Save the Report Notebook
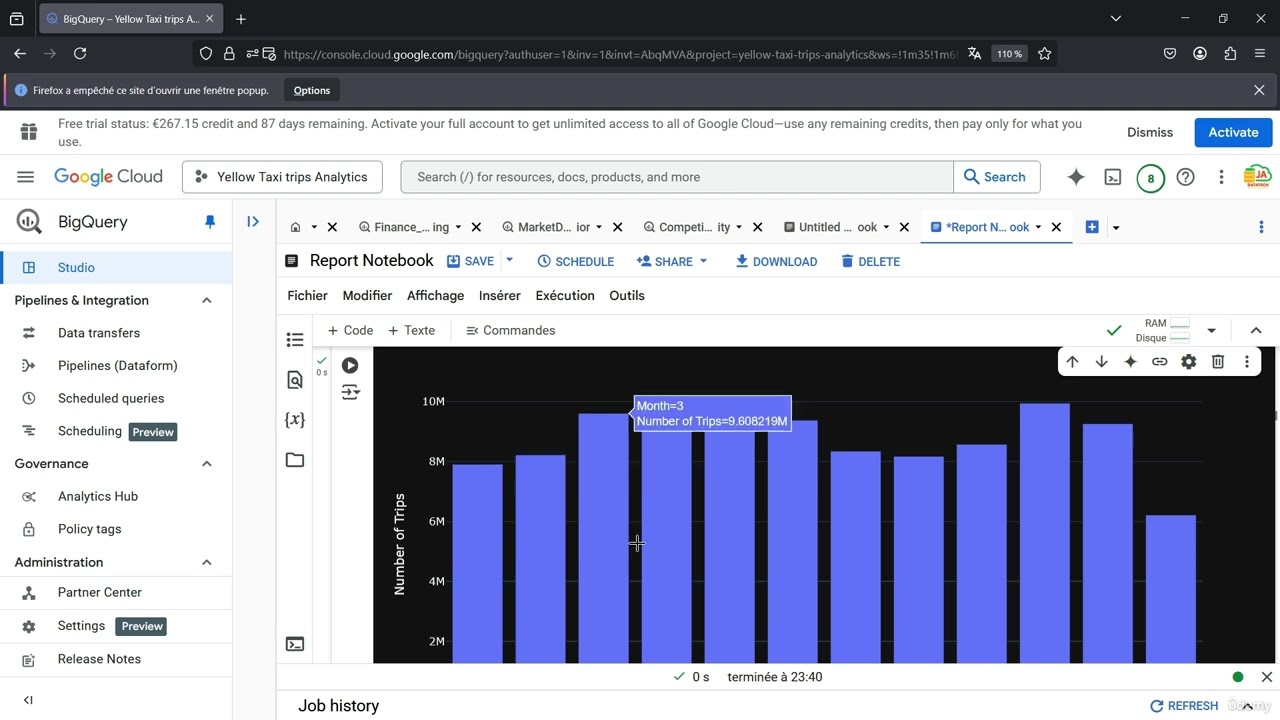The width and height of the screenshot is (1280, 720). coord(470,261)
